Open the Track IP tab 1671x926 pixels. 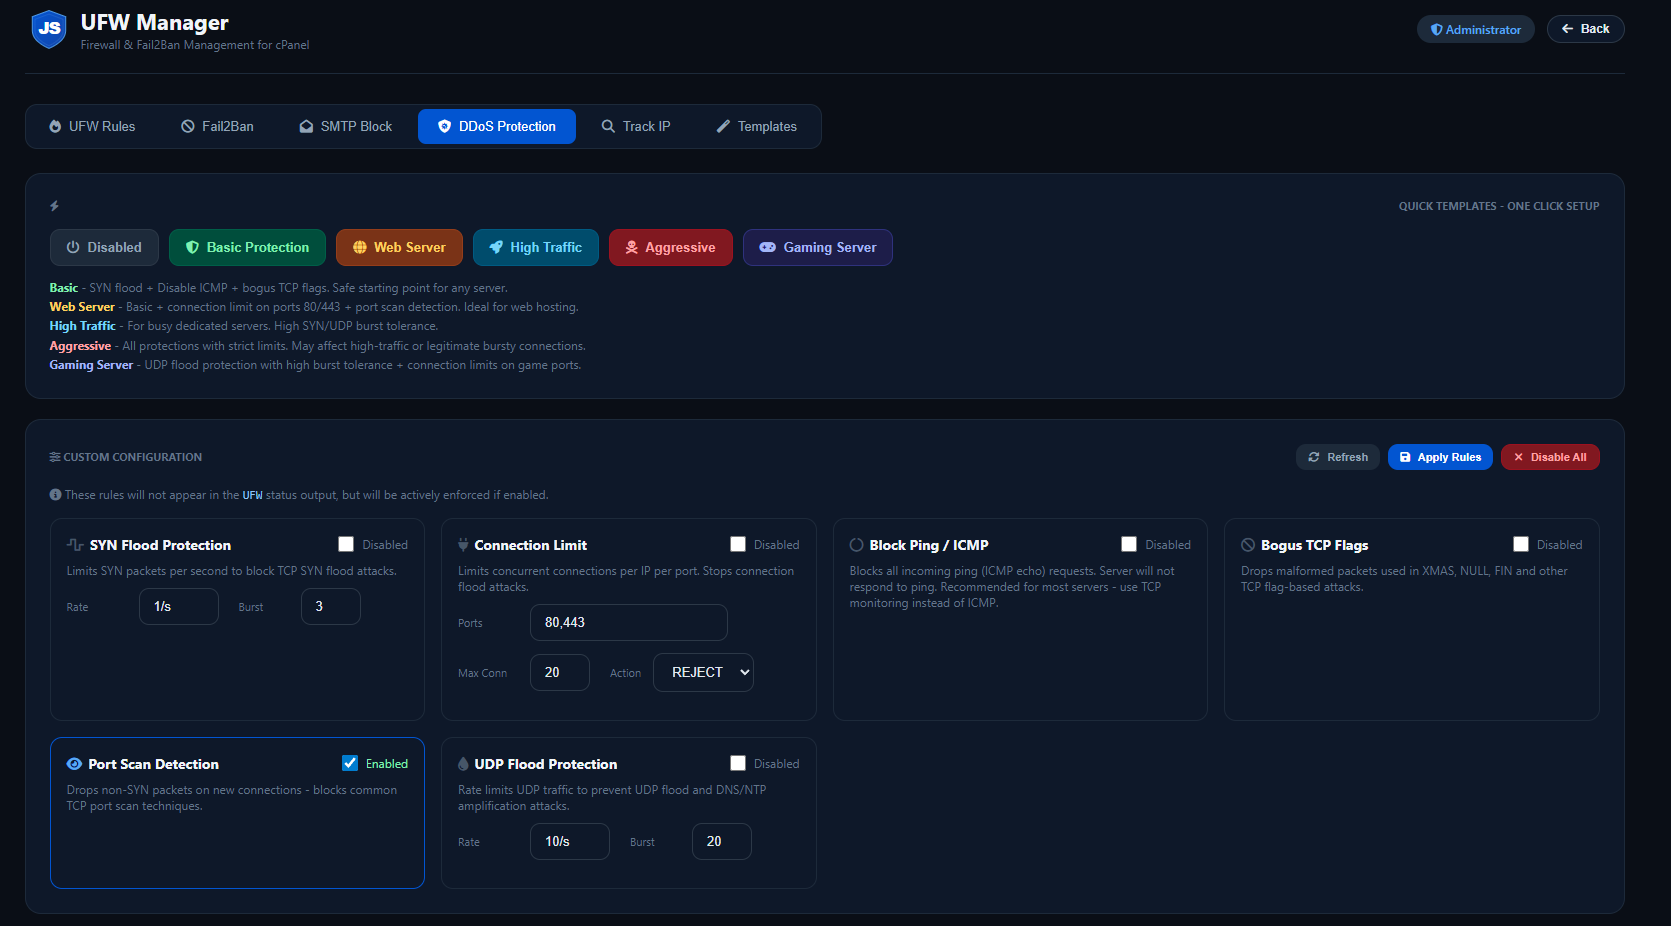click(636, 127)
